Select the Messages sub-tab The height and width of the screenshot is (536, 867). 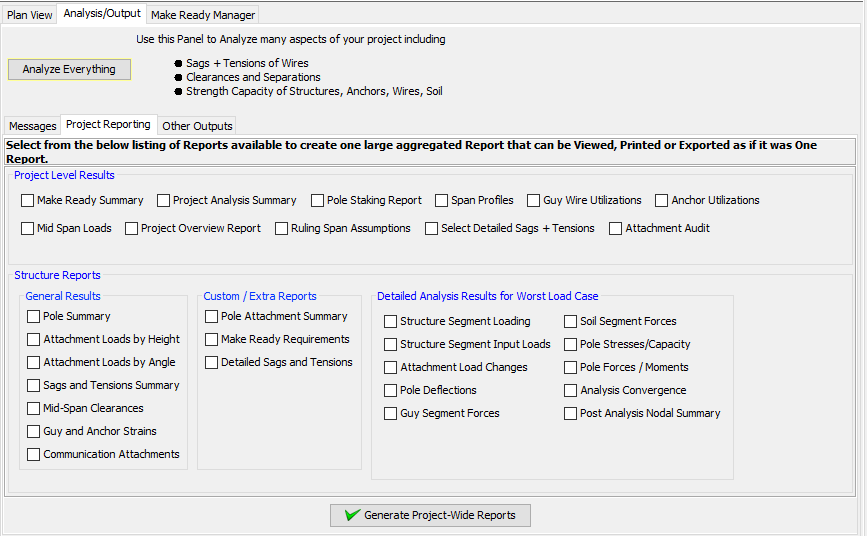pyautogui.click(x=33, y=126)
